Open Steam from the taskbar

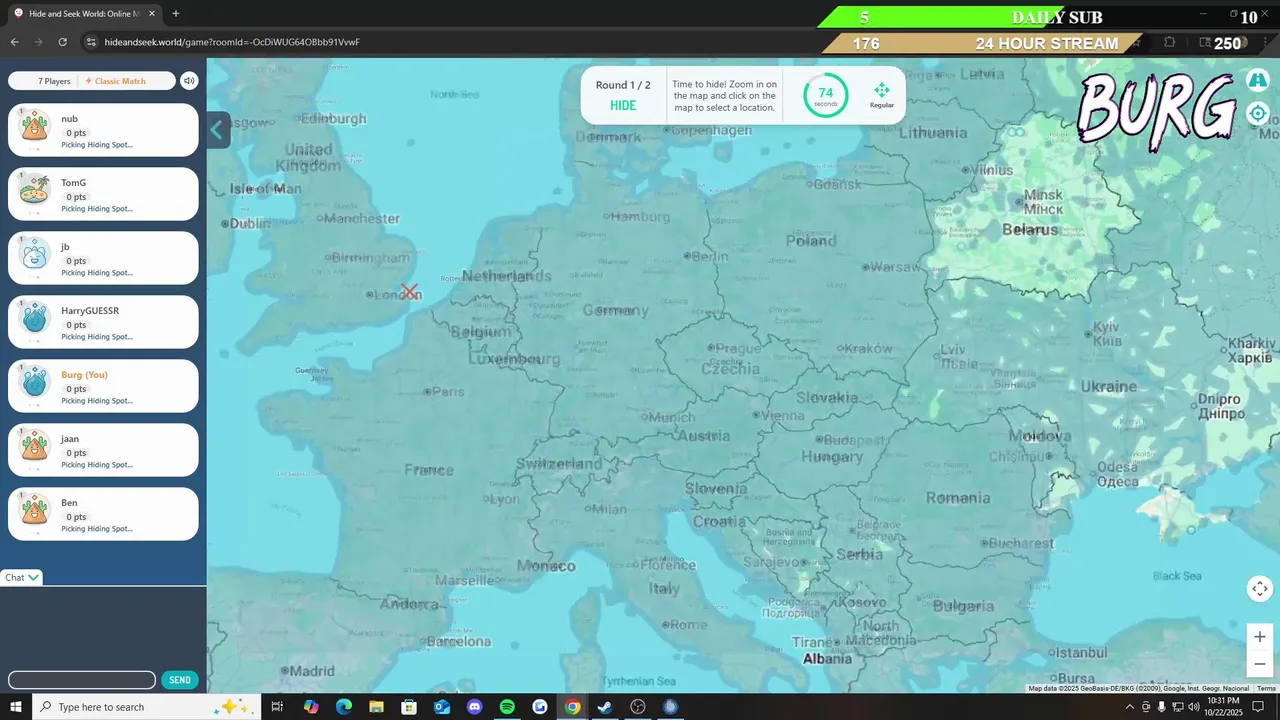(x=605, y=707)
